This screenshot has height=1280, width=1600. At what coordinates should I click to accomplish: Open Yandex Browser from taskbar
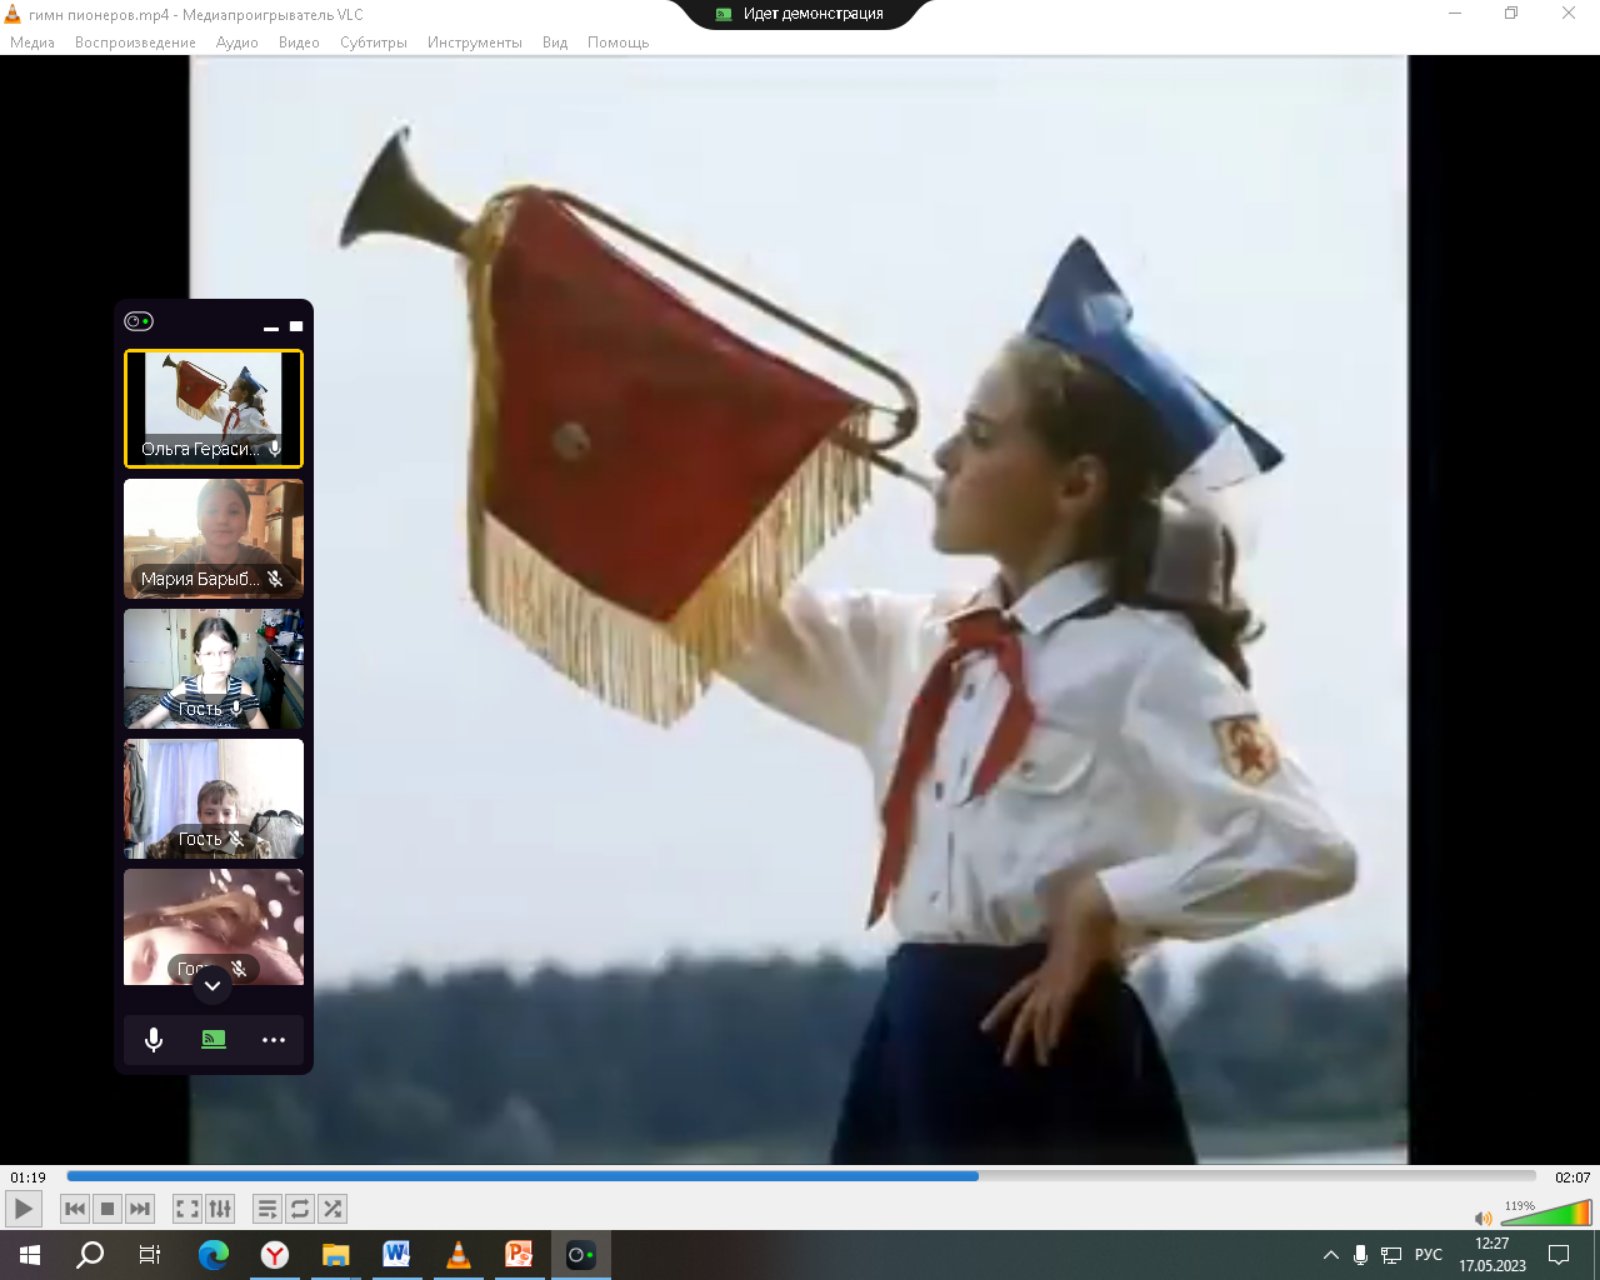(274, 1255)
